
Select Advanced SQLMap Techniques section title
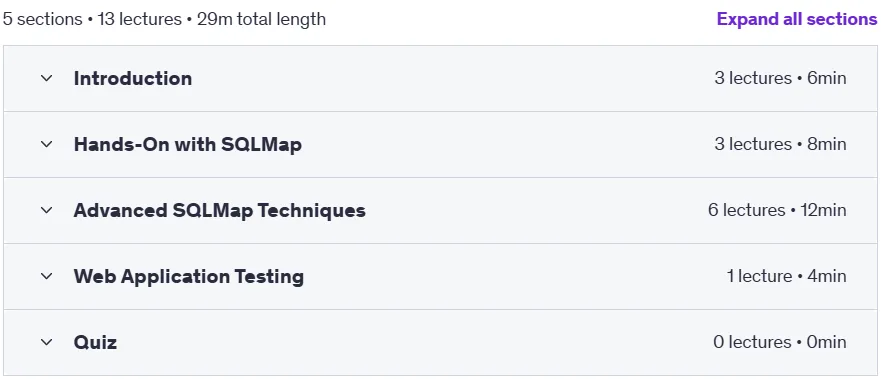(220, 211)
